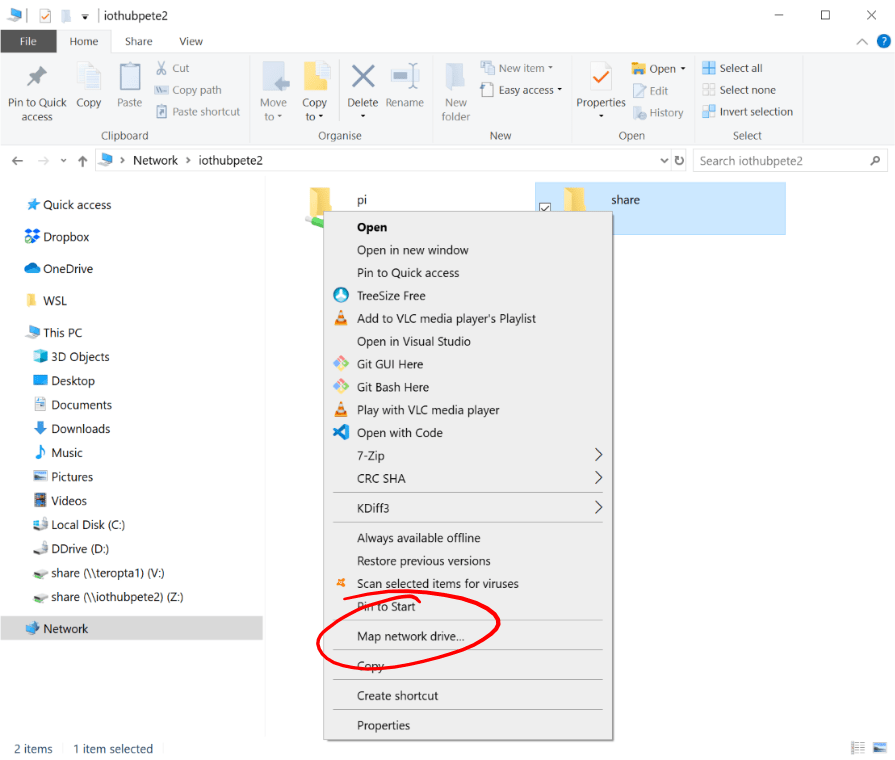
Task: Go up one level with up arrow
Action: [83, 161]
